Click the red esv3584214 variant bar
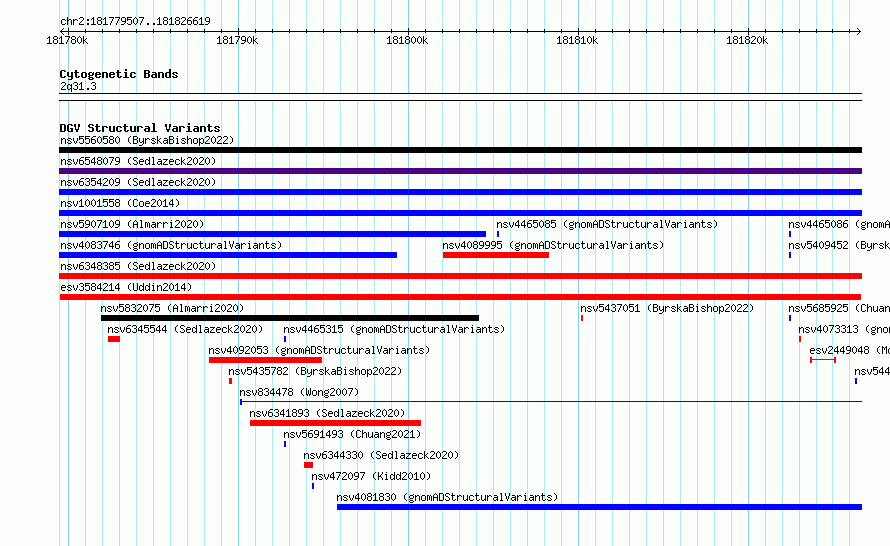Screen dimensions: 890x546 coord(460,297)
